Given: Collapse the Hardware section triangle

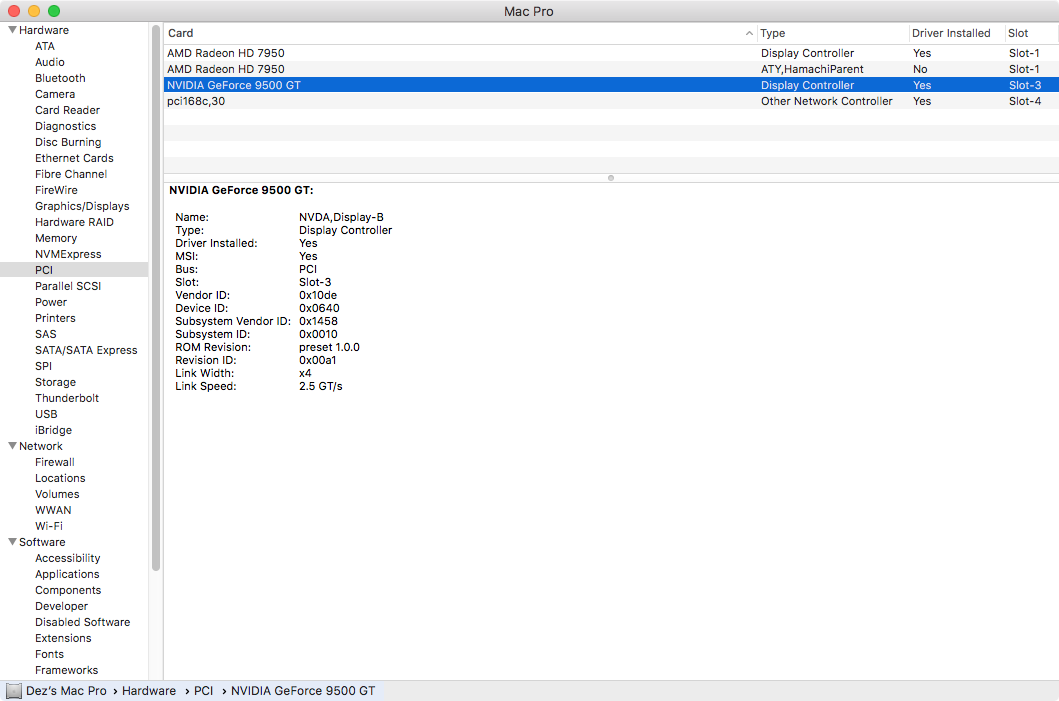Looking at the screenshot, I should coord(12,30).
